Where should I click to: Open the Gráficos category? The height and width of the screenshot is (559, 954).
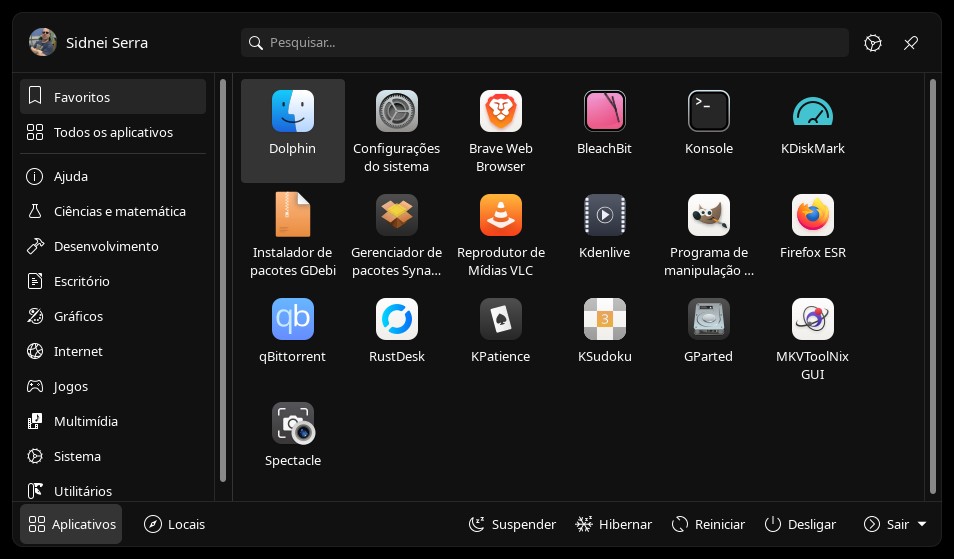113,316
